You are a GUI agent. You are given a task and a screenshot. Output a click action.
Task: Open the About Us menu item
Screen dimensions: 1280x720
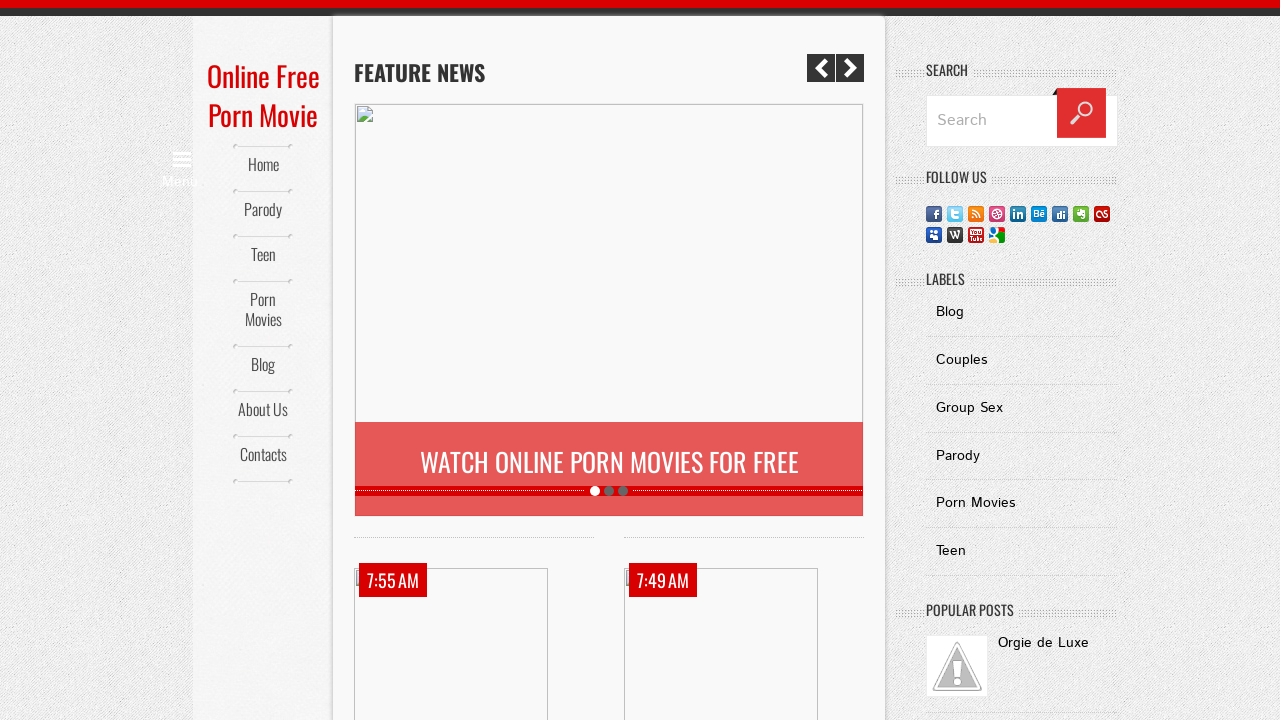263,410
